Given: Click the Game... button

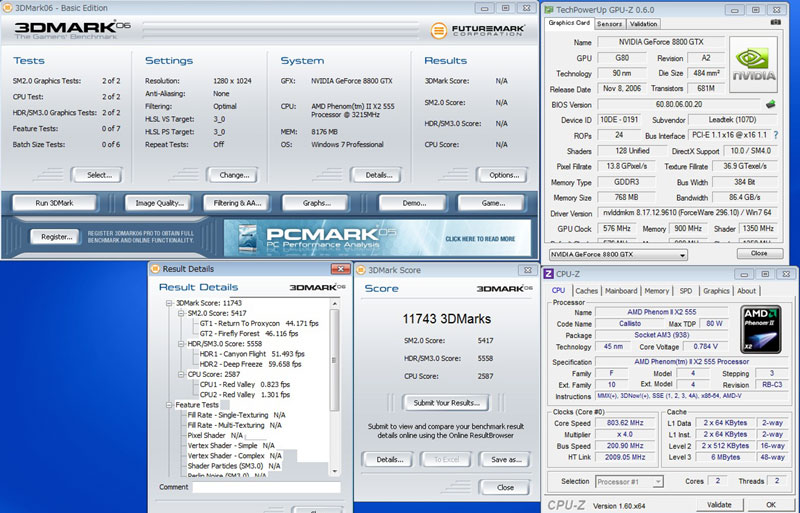Looking at the screenshot, I should 491,203.
